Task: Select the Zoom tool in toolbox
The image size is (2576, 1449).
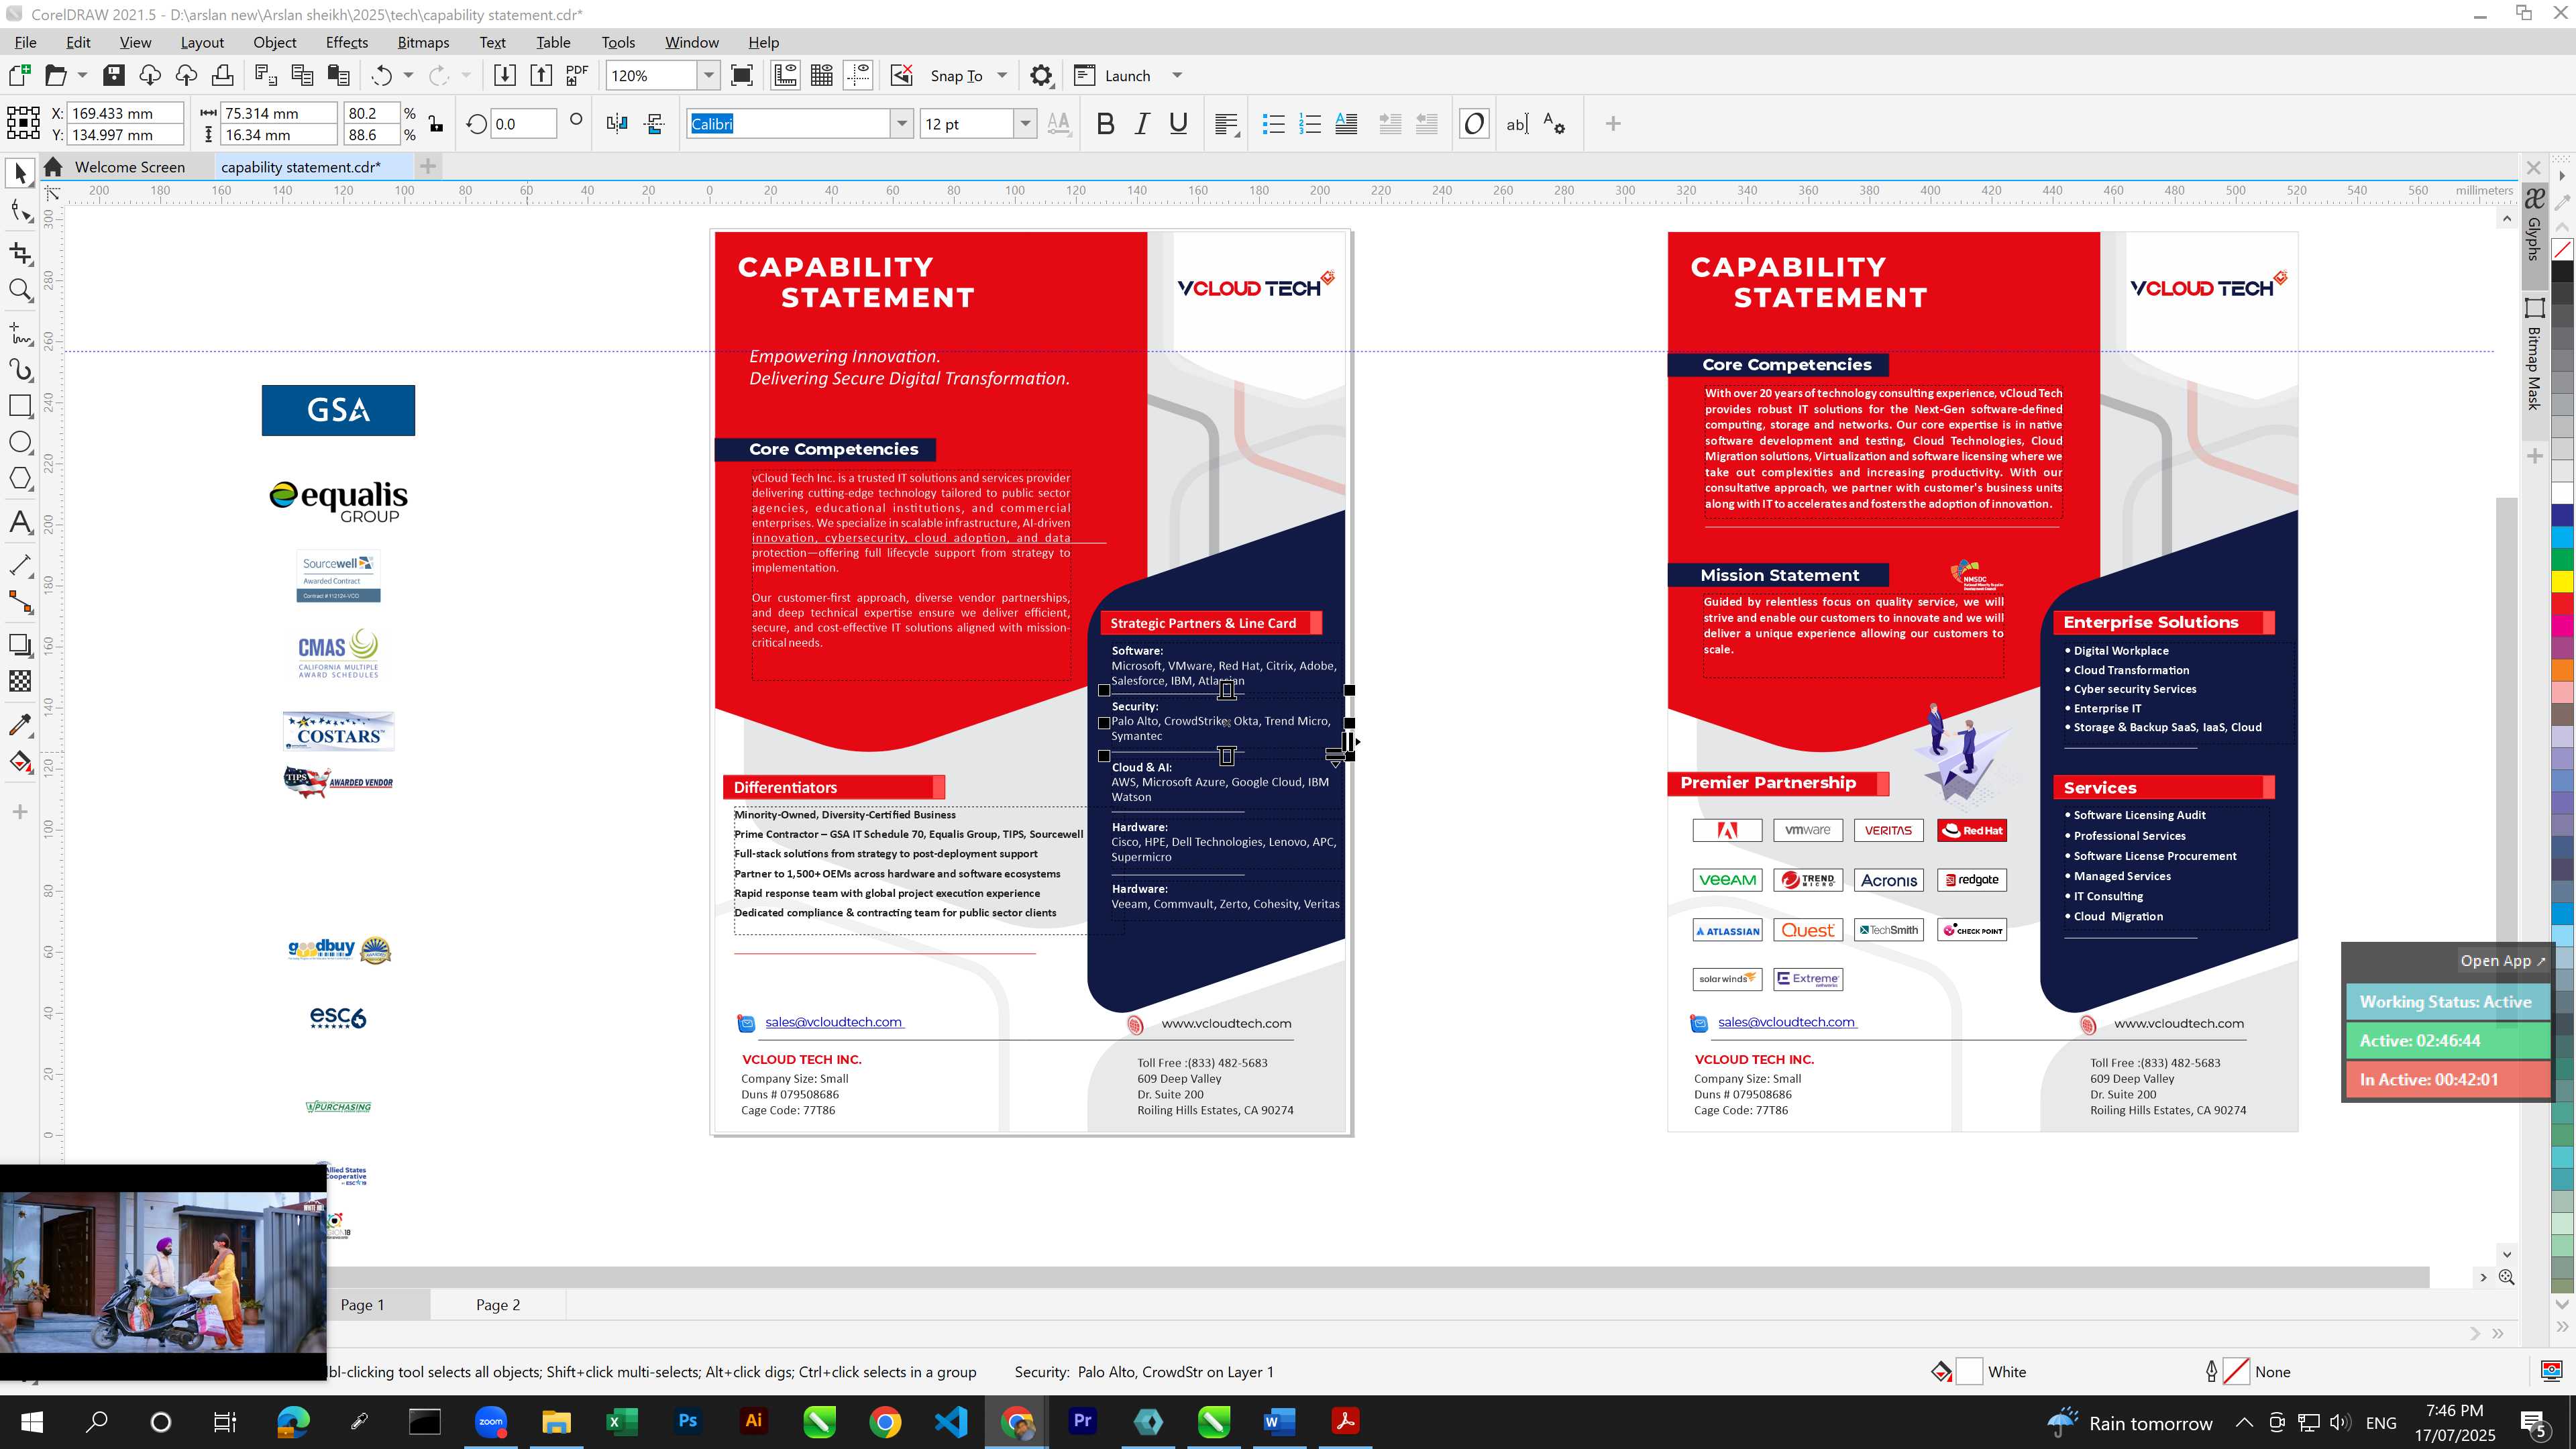Action: click(20, 290)
